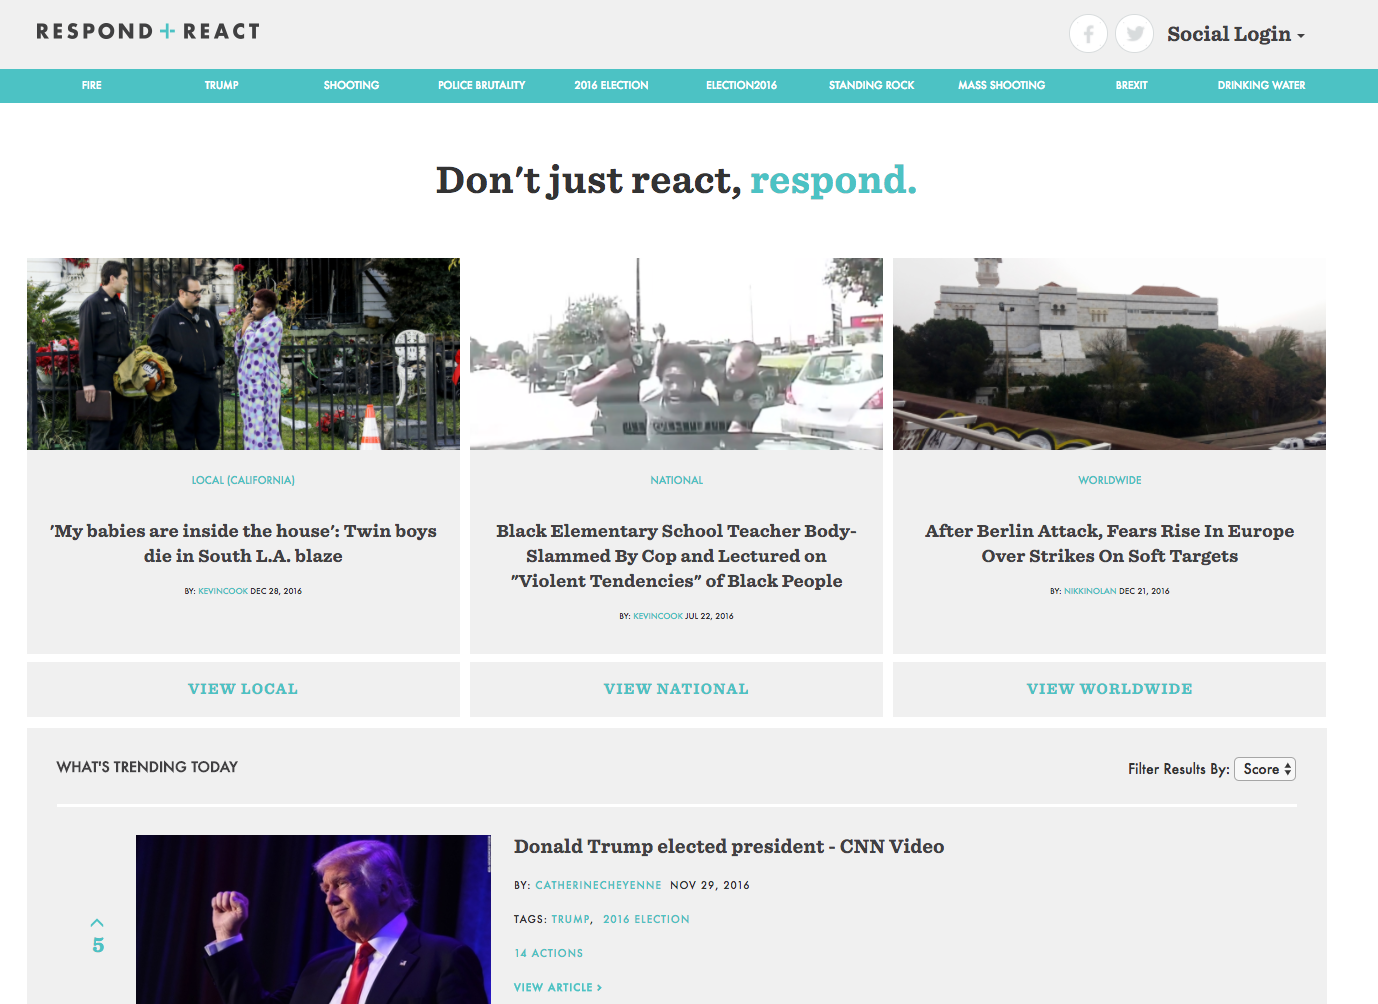Image resolution: width=1378 pixels, height=1004 pixels.
Task: Click the 14 ACTIONS link
Action: pos(548,953)
